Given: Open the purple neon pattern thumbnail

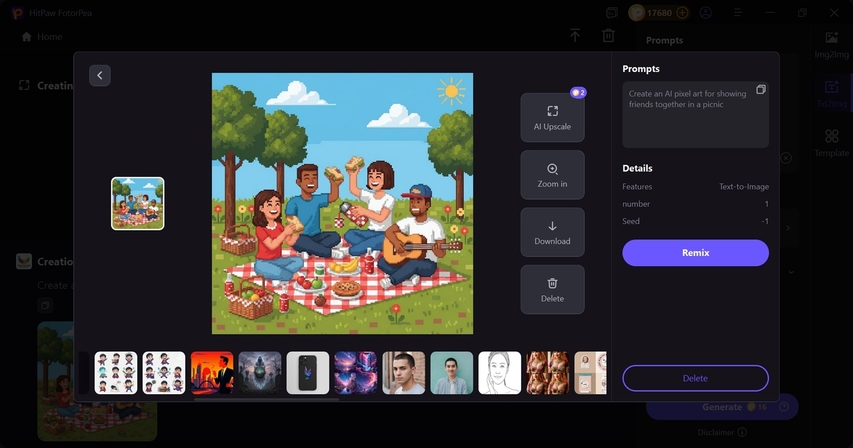Looking at the screenshot, I should point(356,373).
